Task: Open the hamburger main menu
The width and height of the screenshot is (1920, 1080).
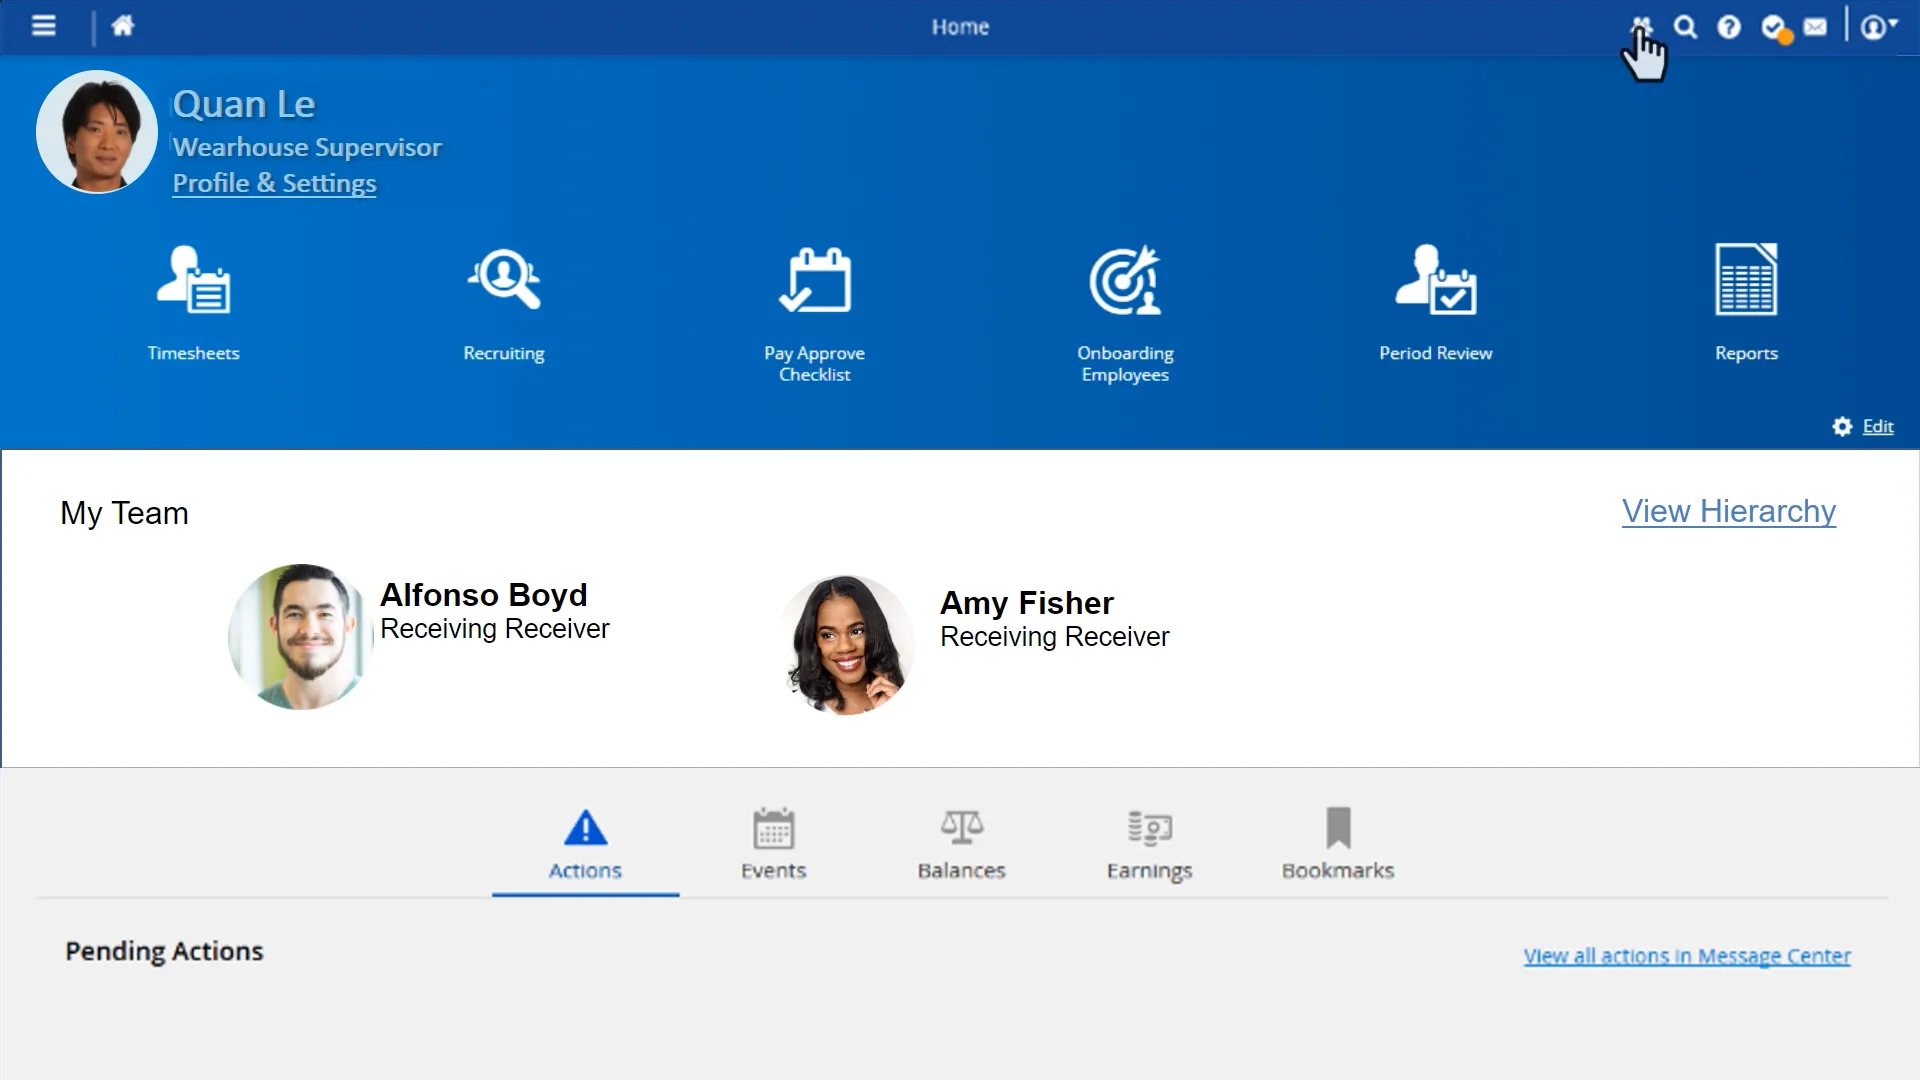Action: (43, 26)
